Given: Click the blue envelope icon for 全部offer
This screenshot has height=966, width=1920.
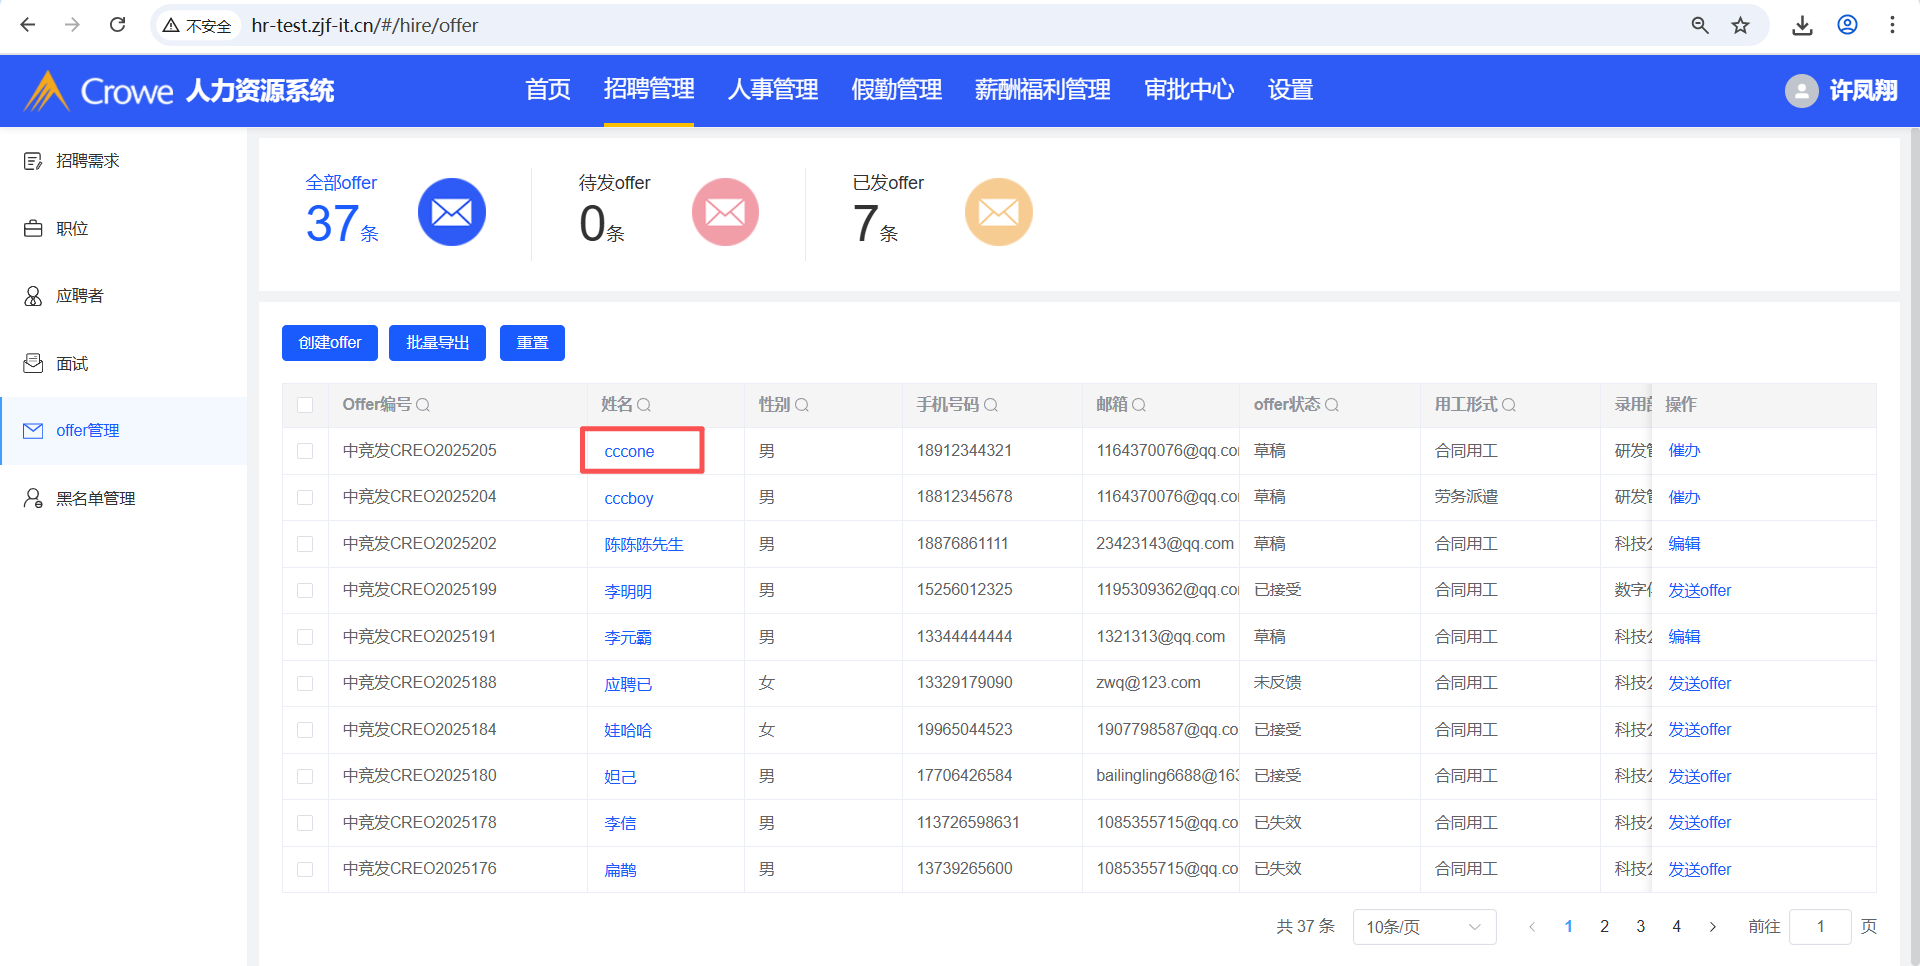Looking at the screenshot, I should [x=451, y=212].
